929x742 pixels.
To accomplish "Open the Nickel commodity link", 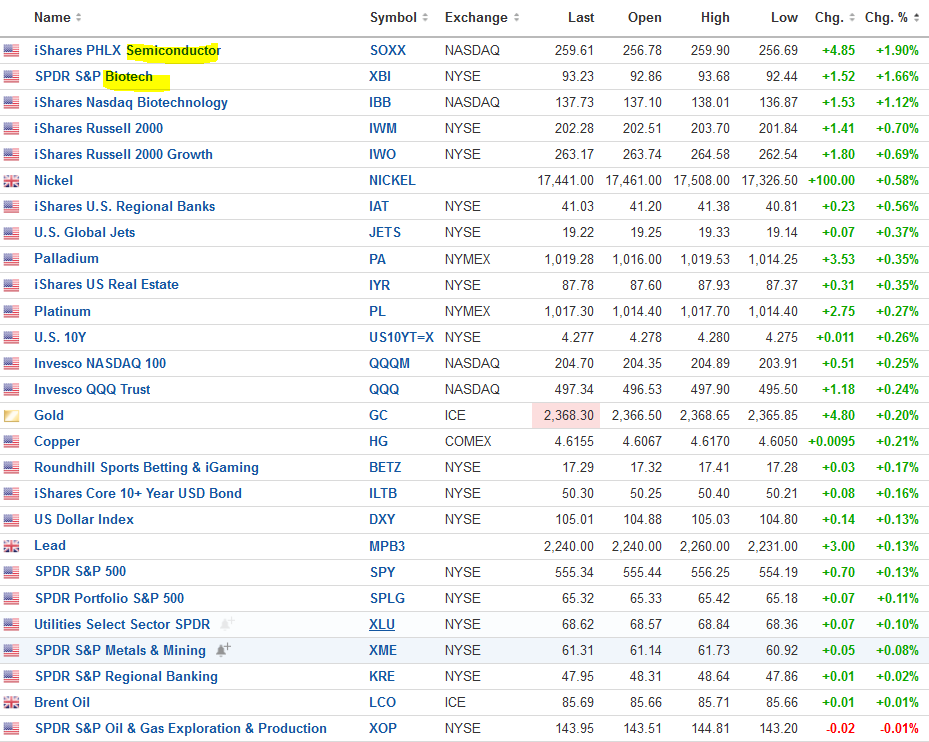I will tap(53, 181).
